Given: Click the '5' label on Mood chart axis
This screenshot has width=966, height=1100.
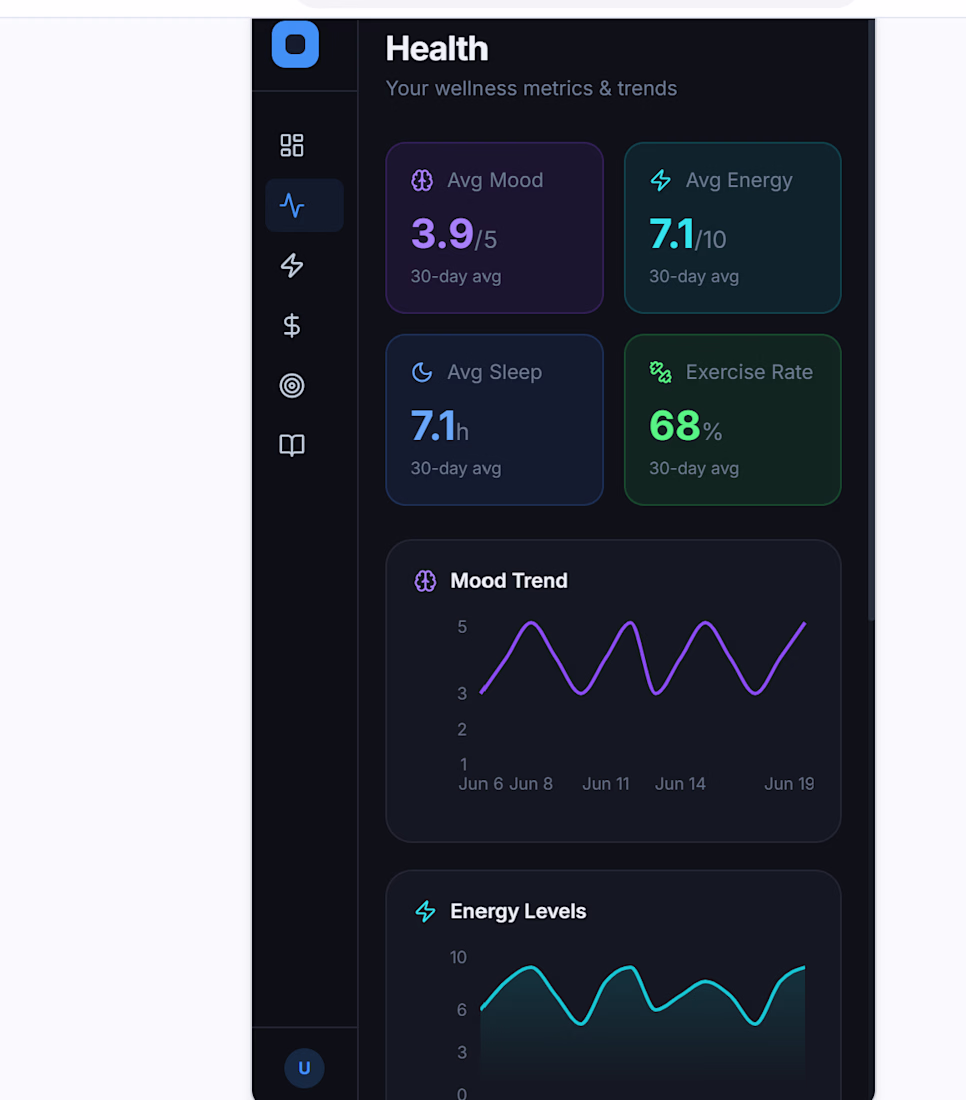Looking at the screenshot, I should [x=462, y=626].
